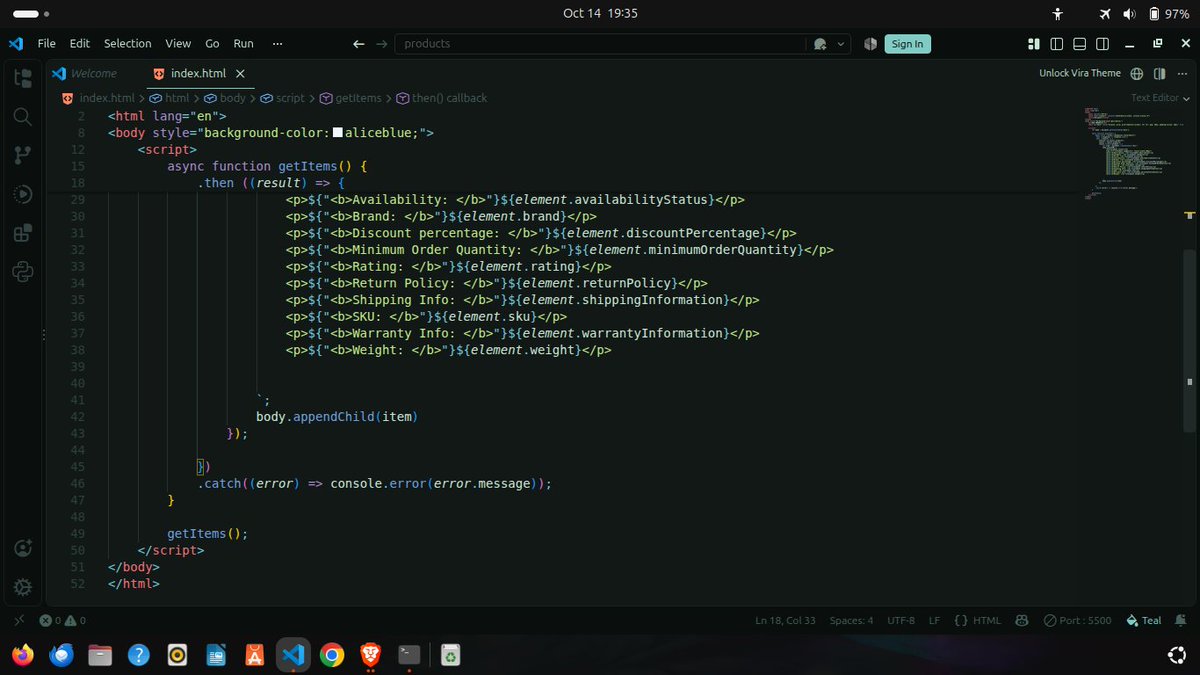This screenshot has height=675, width=1200.
Task: Close the index.html tab
Action: pos(240,73)
